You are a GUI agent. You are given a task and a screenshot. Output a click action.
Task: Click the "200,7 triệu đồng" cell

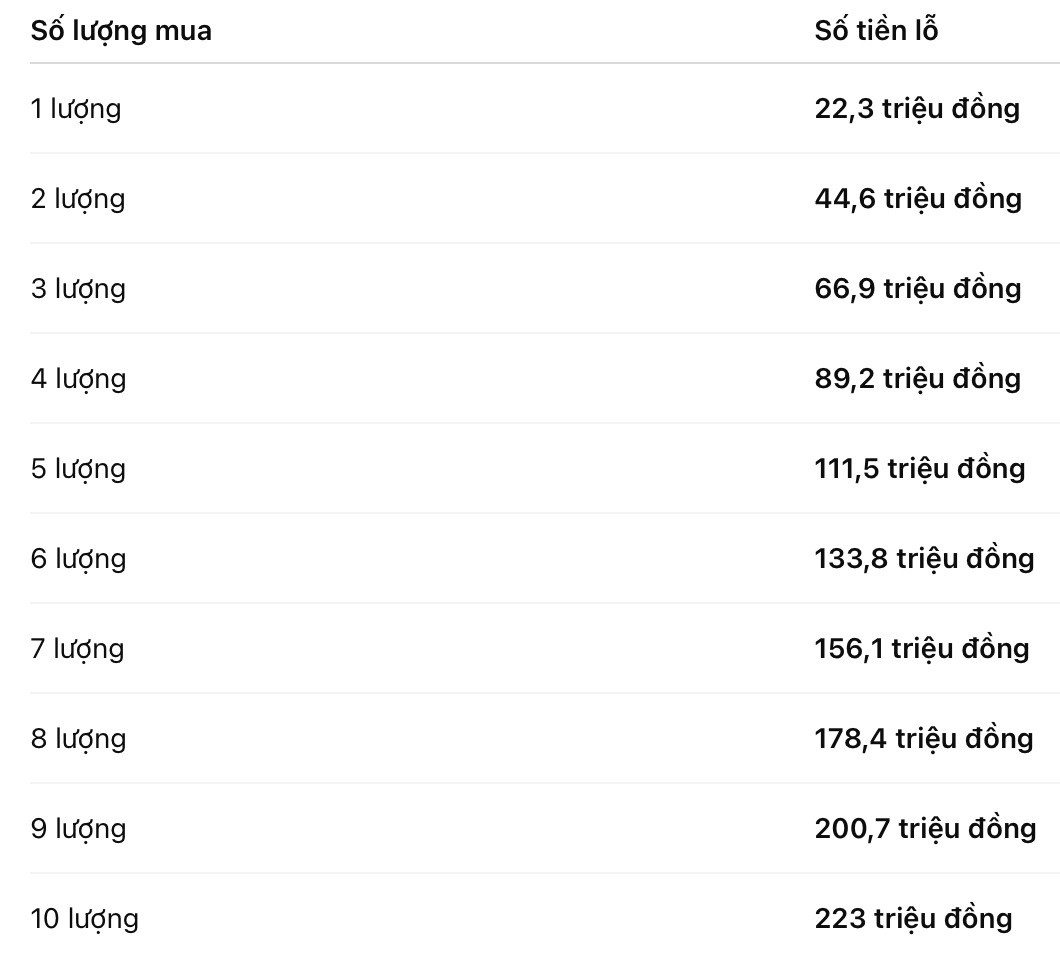point(925,829)
